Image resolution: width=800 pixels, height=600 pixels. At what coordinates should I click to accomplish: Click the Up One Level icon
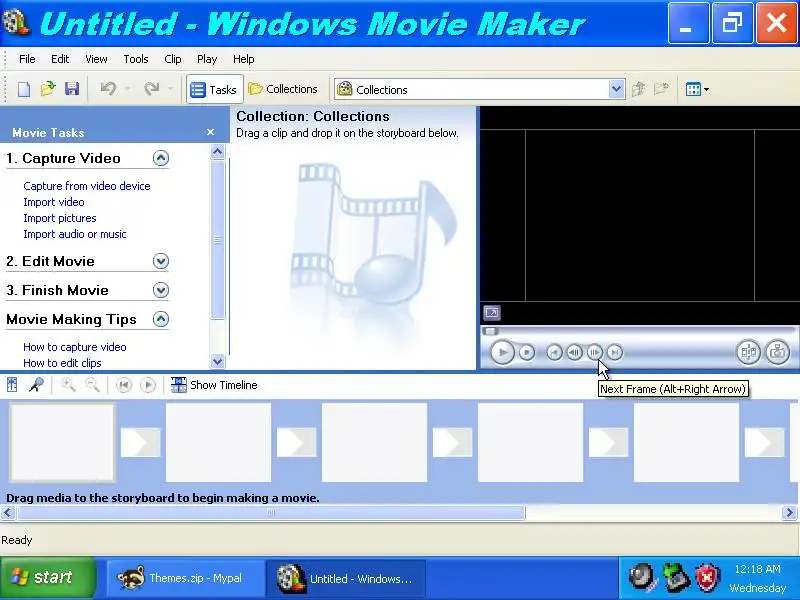click(x=638, y=89)
